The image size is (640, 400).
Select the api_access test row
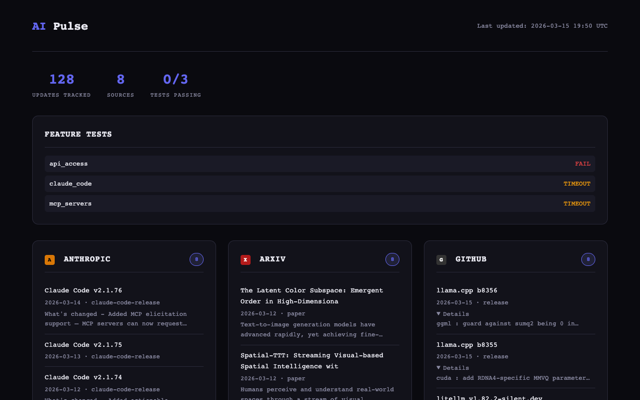tap(320, 164)
